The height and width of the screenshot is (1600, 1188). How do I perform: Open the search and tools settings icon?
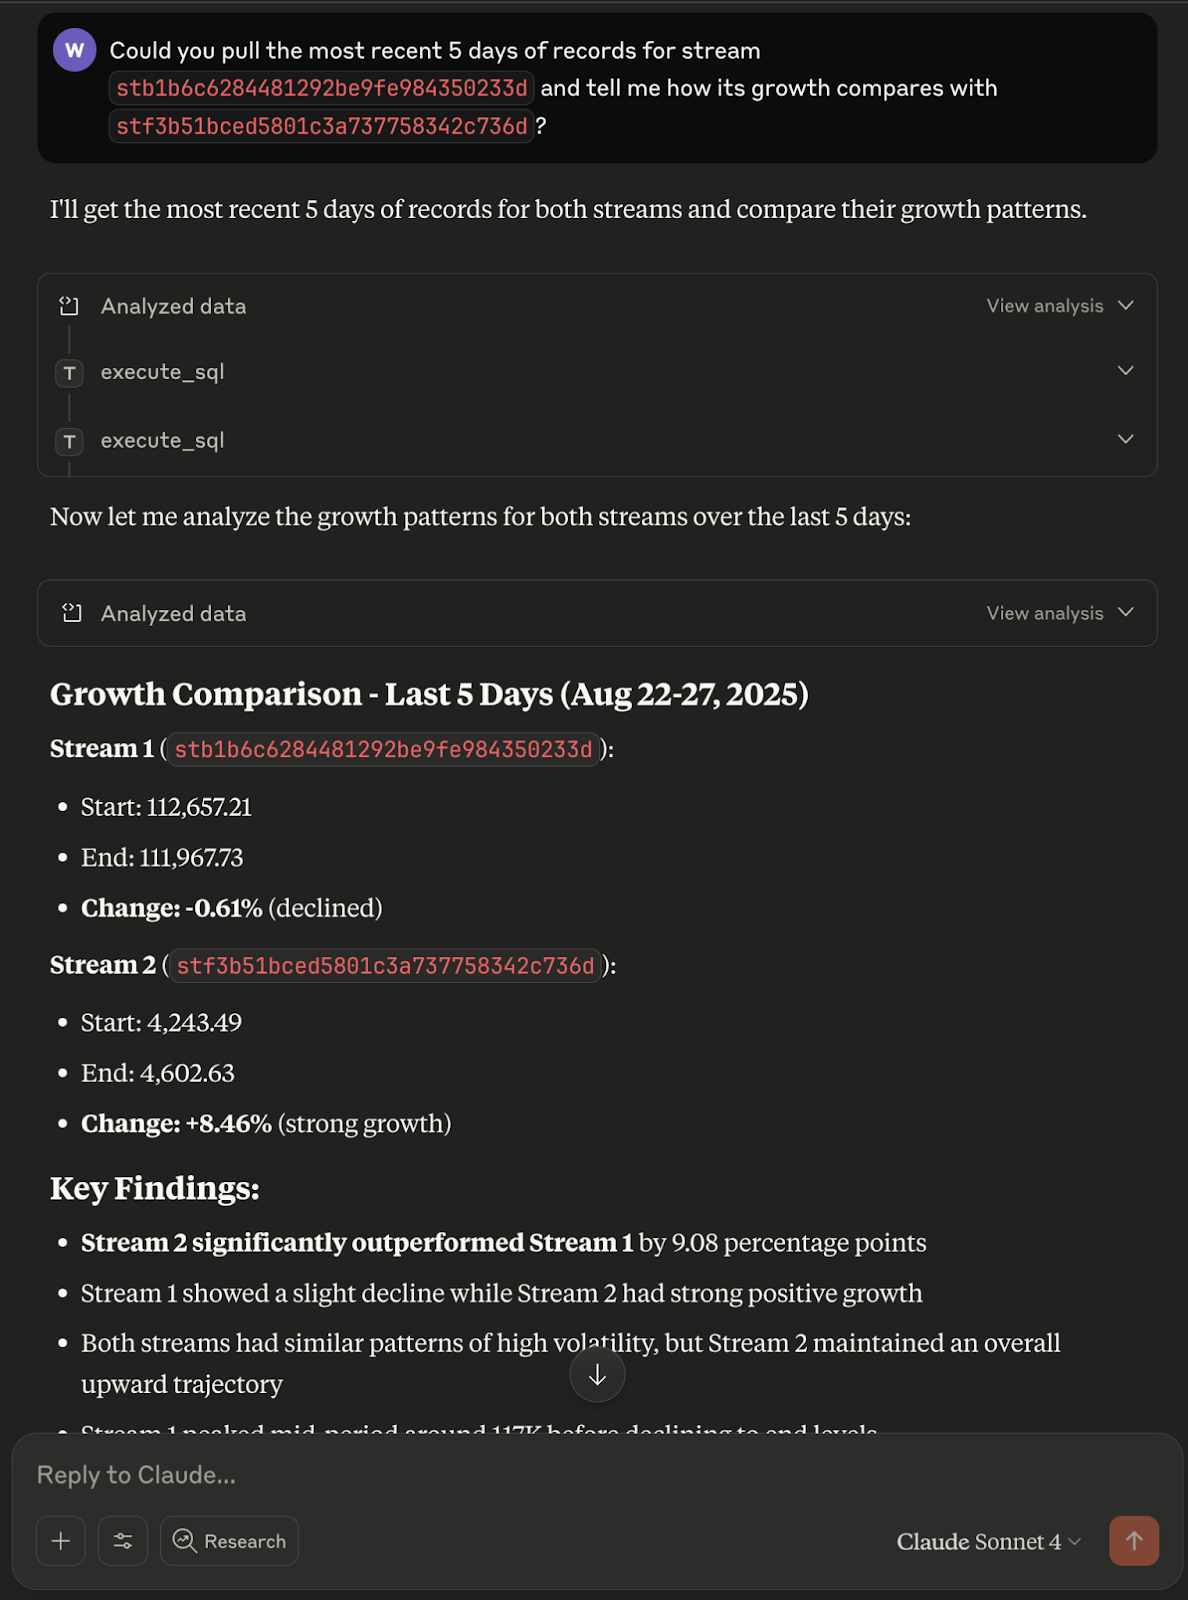123,1541
